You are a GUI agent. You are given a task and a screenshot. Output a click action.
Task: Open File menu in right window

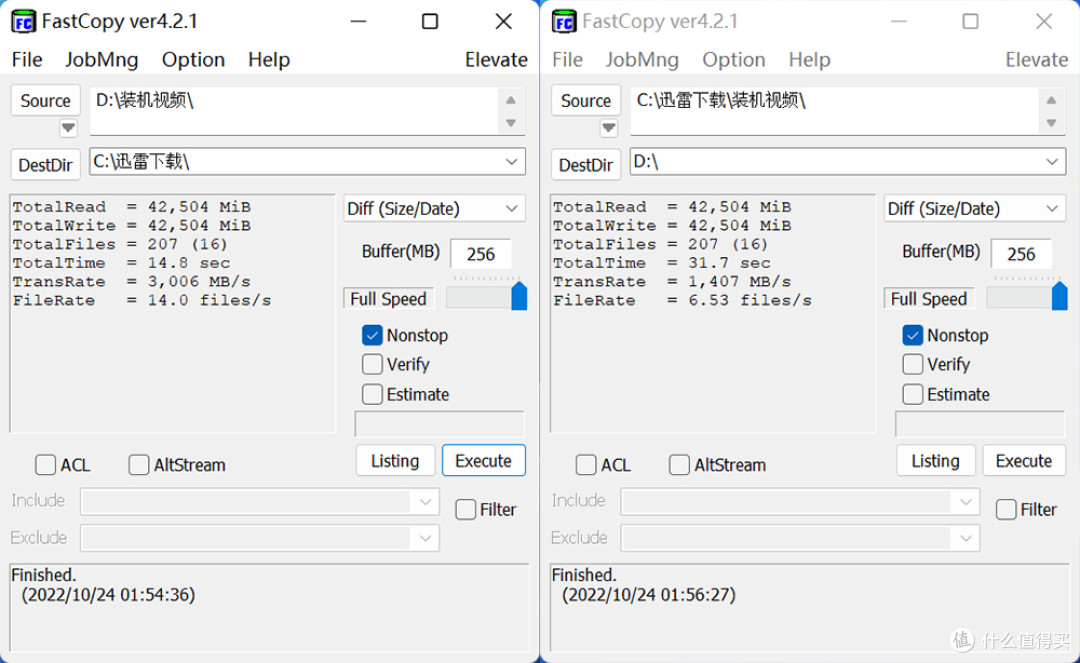(568, 60)
